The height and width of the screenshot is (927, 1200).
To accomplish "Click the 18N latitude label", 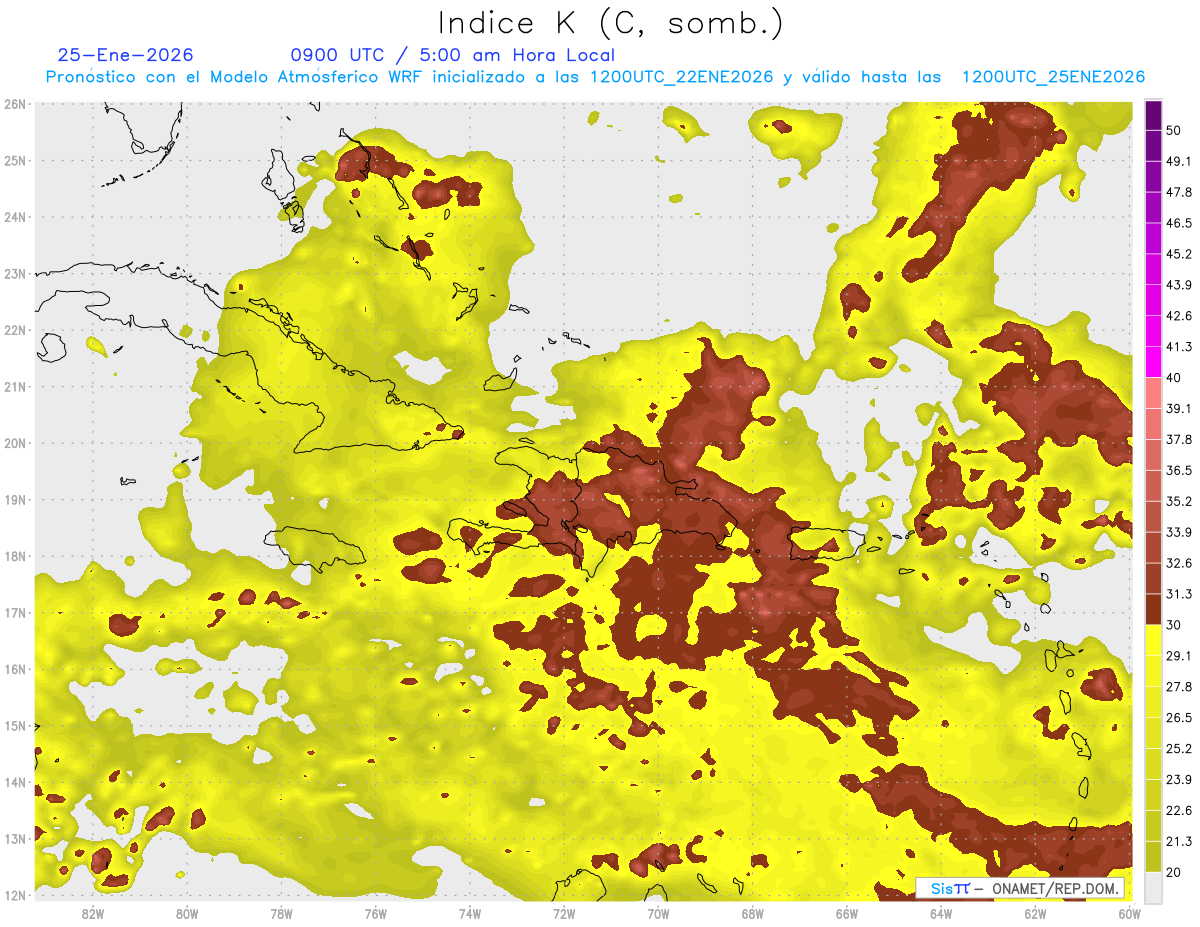I will (14, 556).
